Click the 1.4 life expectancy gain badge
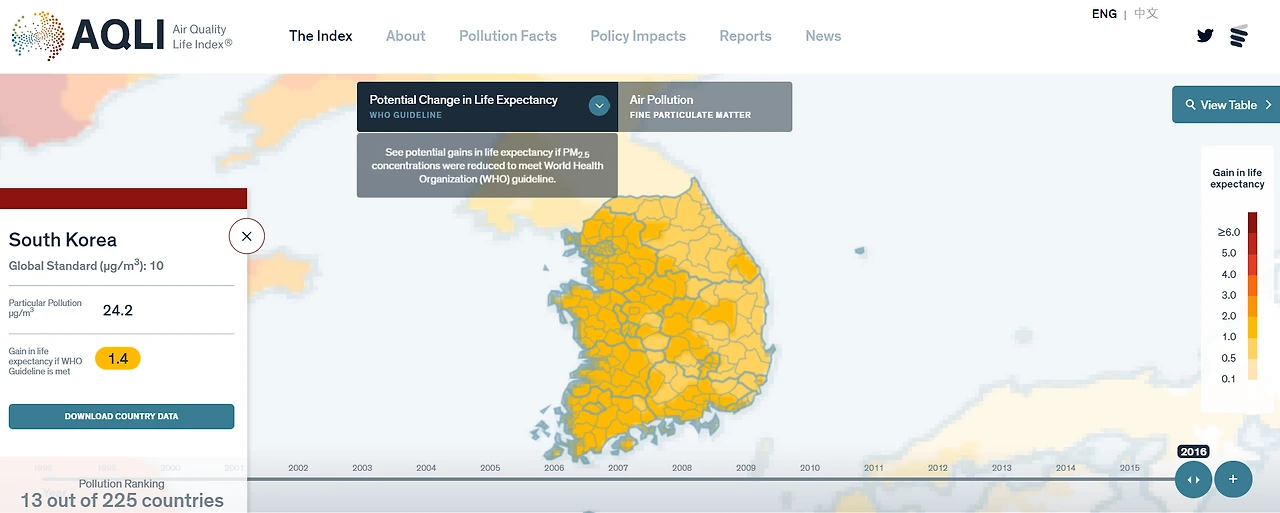1280x513 pixels. tap(118, 358)
